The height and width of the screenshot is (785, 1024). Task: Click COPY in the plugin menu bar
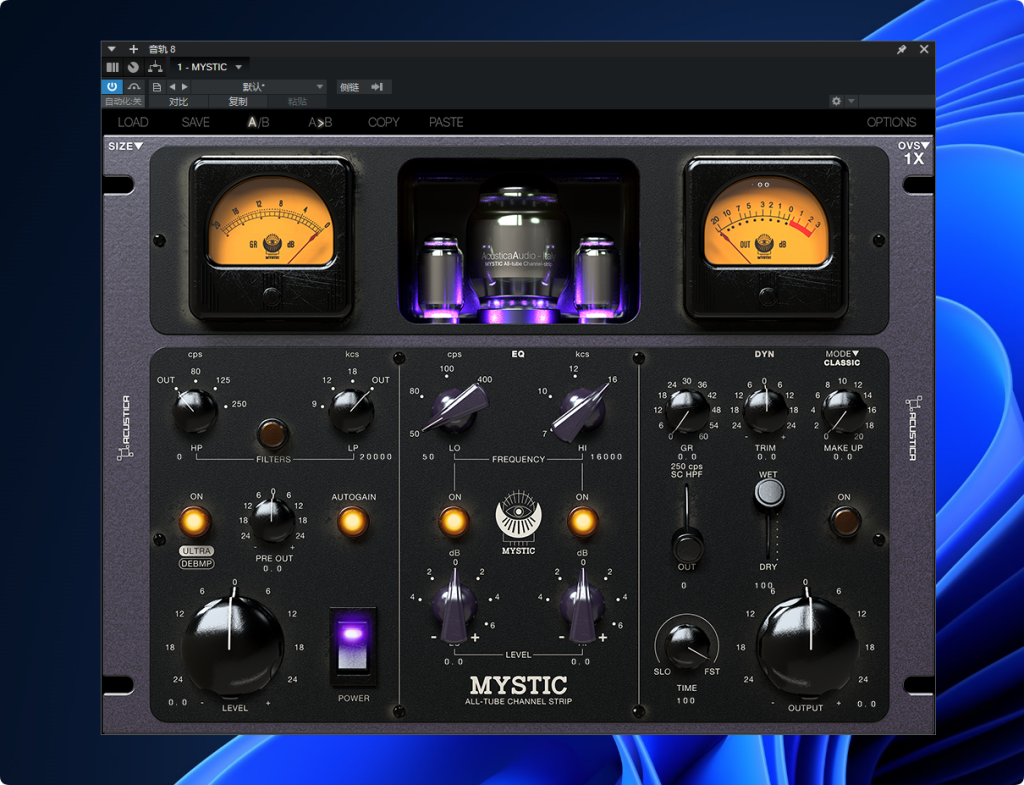(x=383, y=122)
